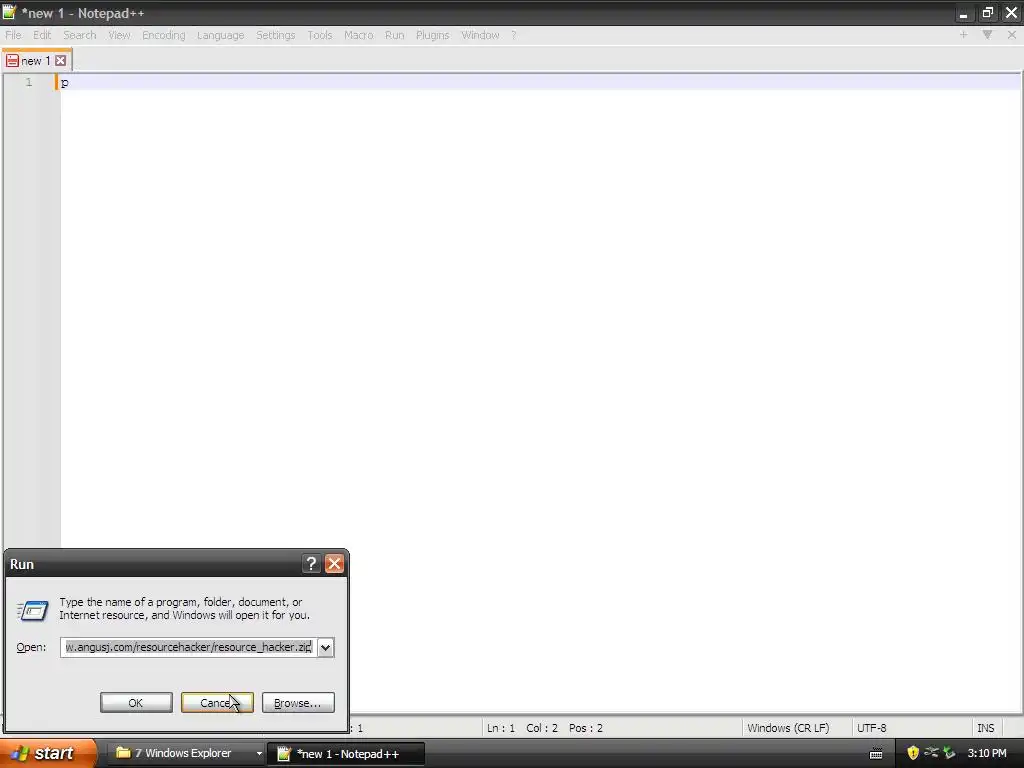Open the Edit menu

coord(42,35)
